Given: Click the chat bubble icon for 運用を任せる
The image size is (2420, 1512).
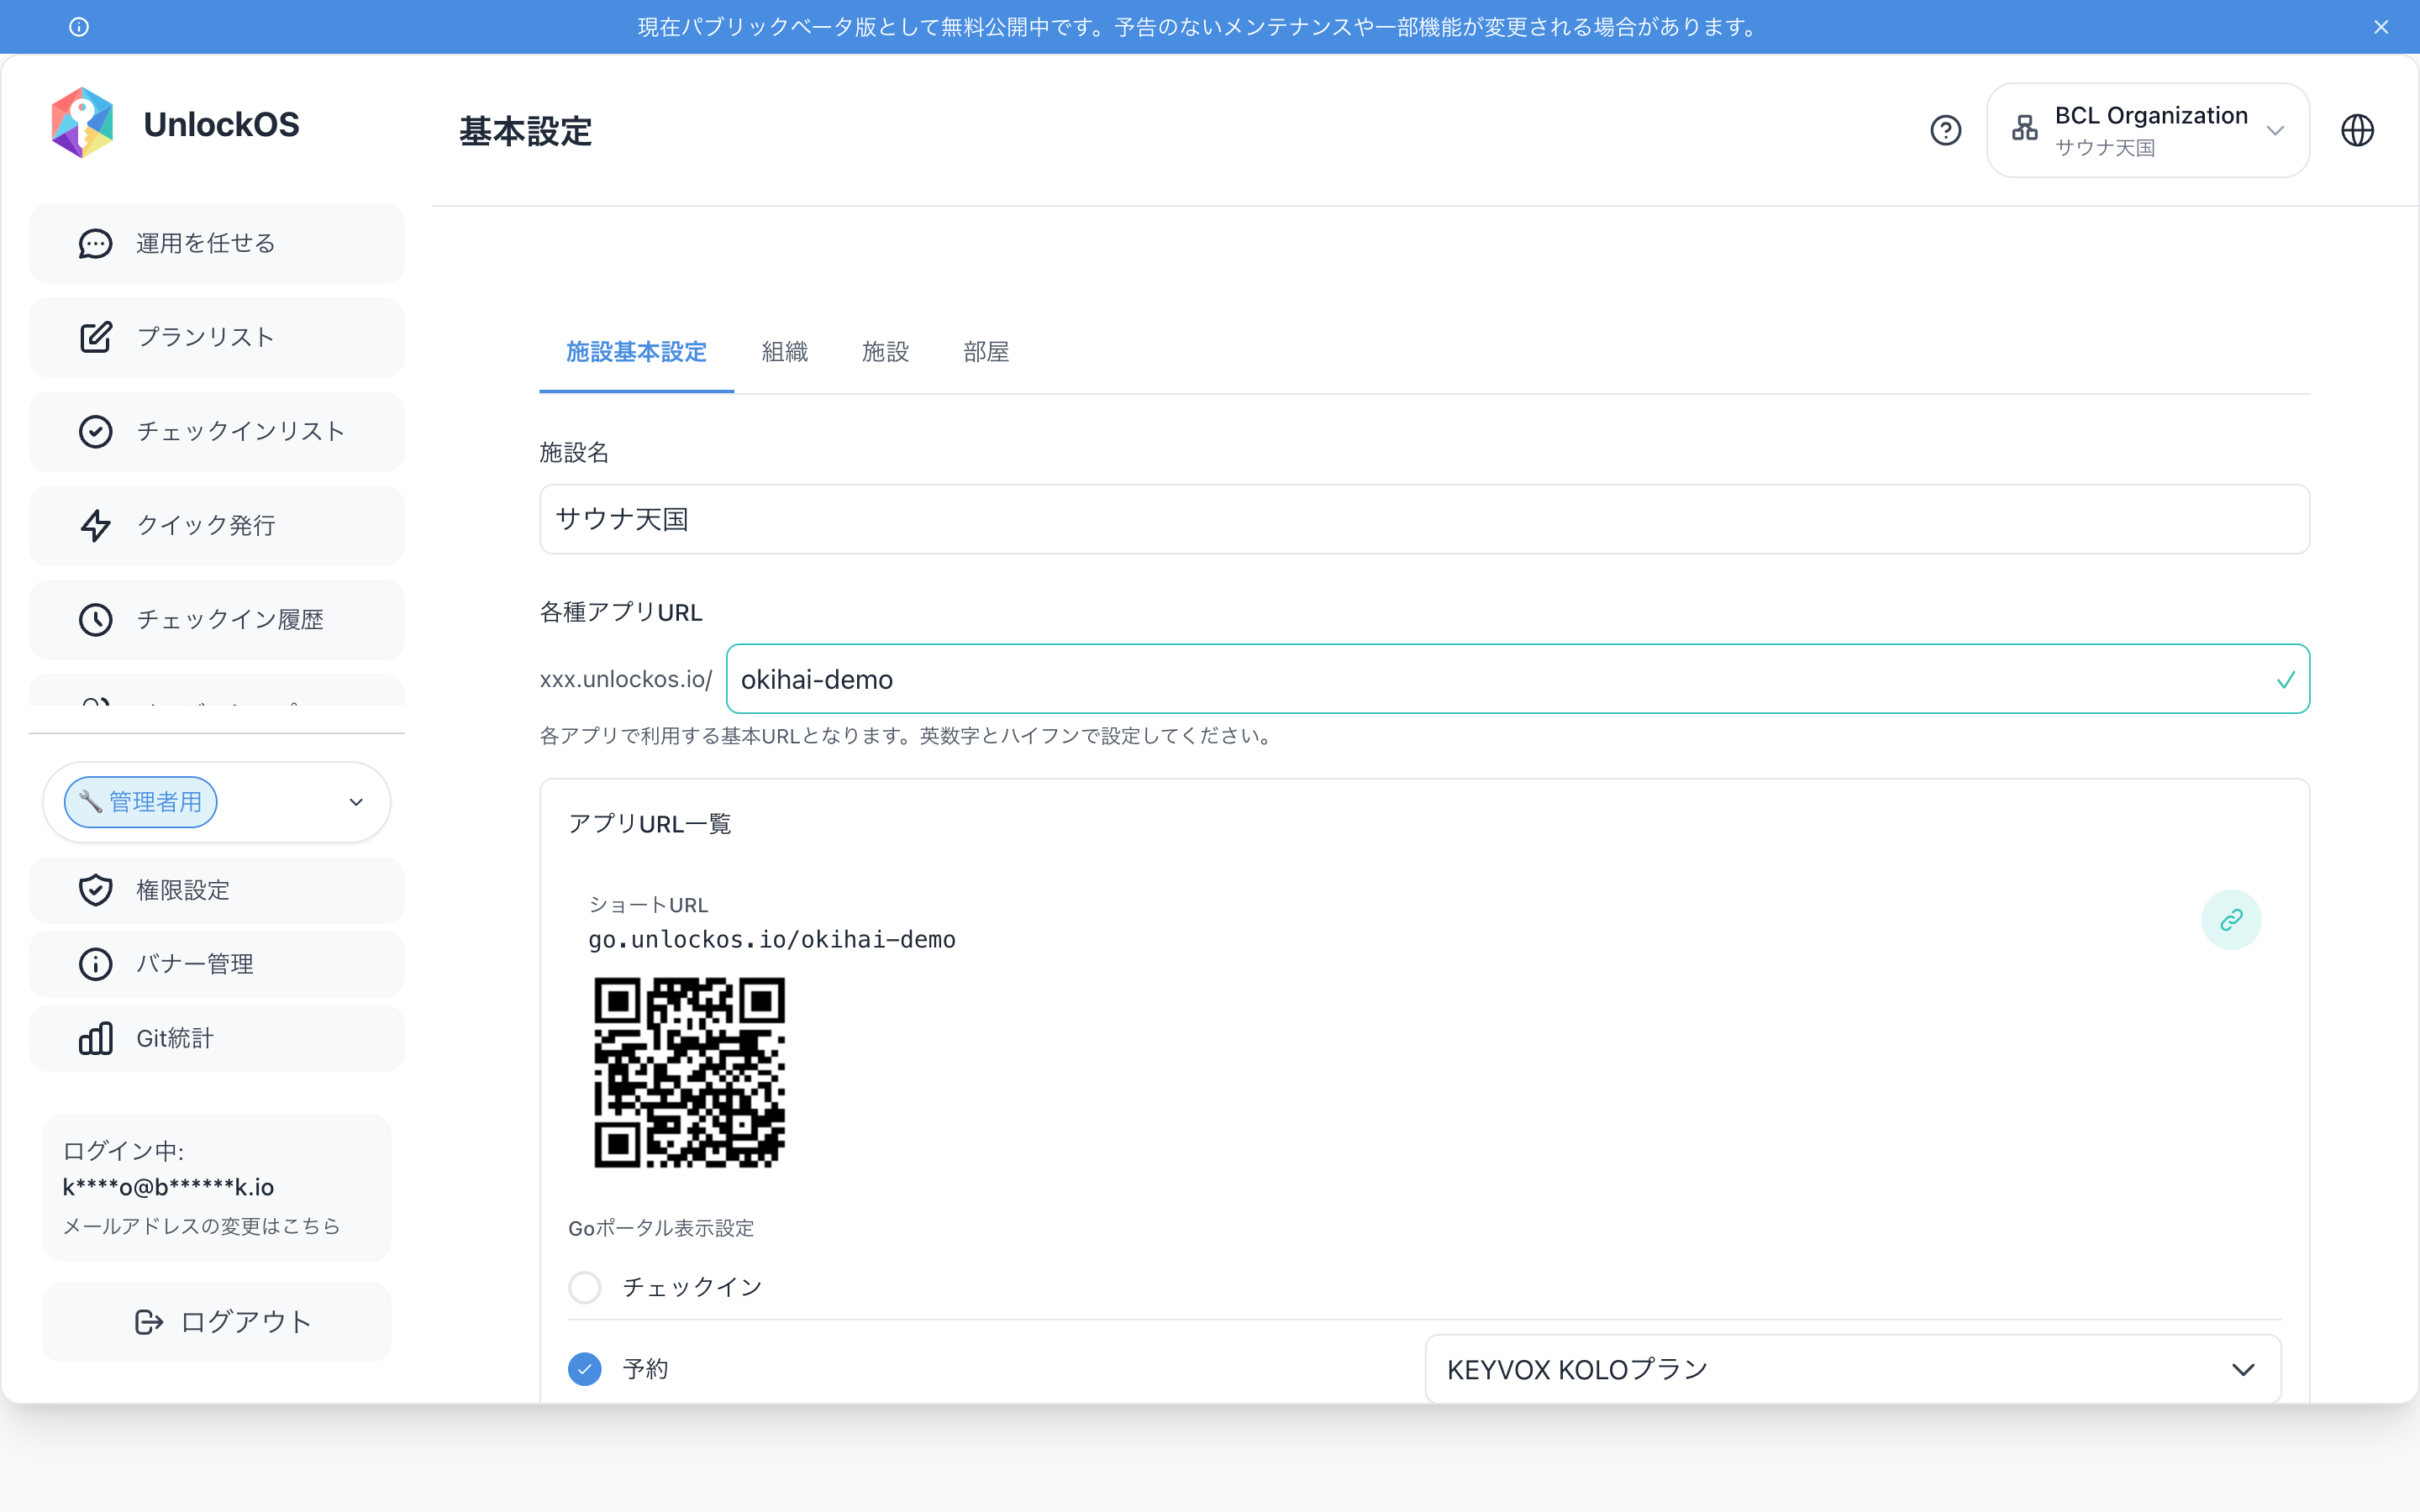Looking at the screenshot, I should pos(95,244).
